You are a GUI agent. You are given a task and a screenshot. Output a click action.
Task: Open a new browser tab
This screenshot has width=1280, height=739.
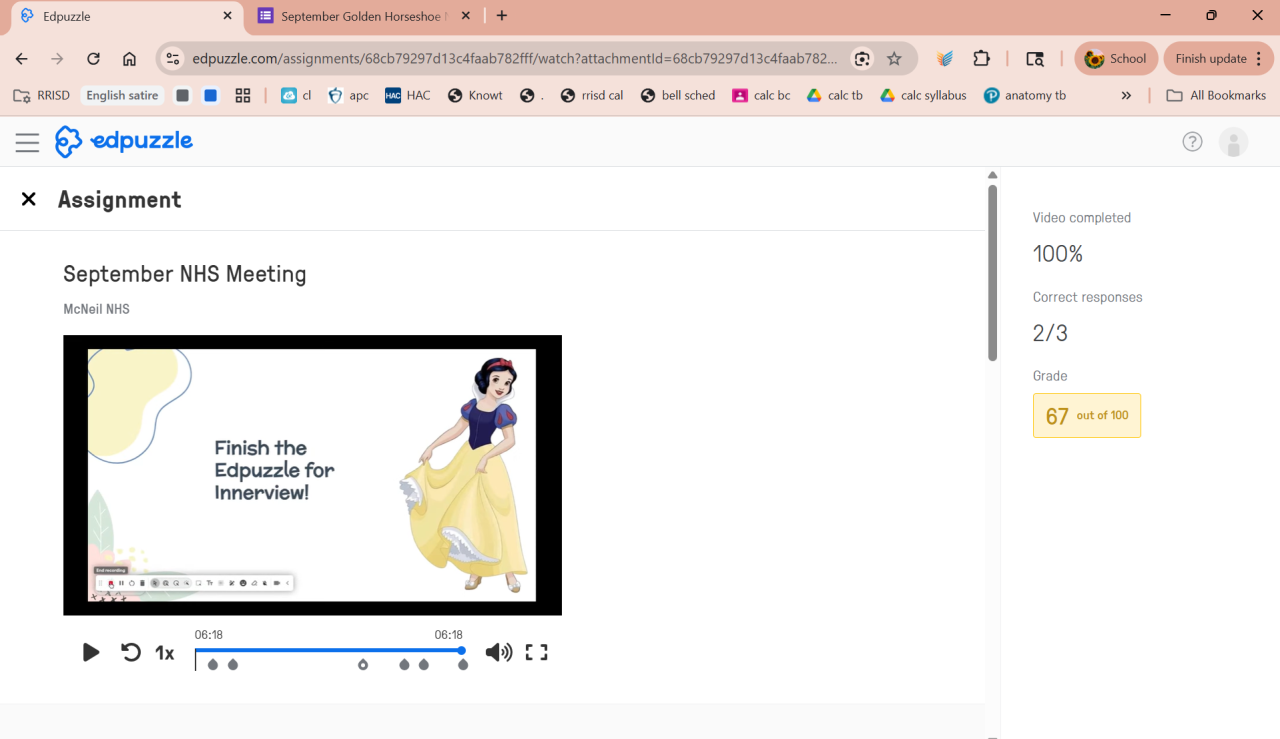pyautogui.click(x=502, y=16)
